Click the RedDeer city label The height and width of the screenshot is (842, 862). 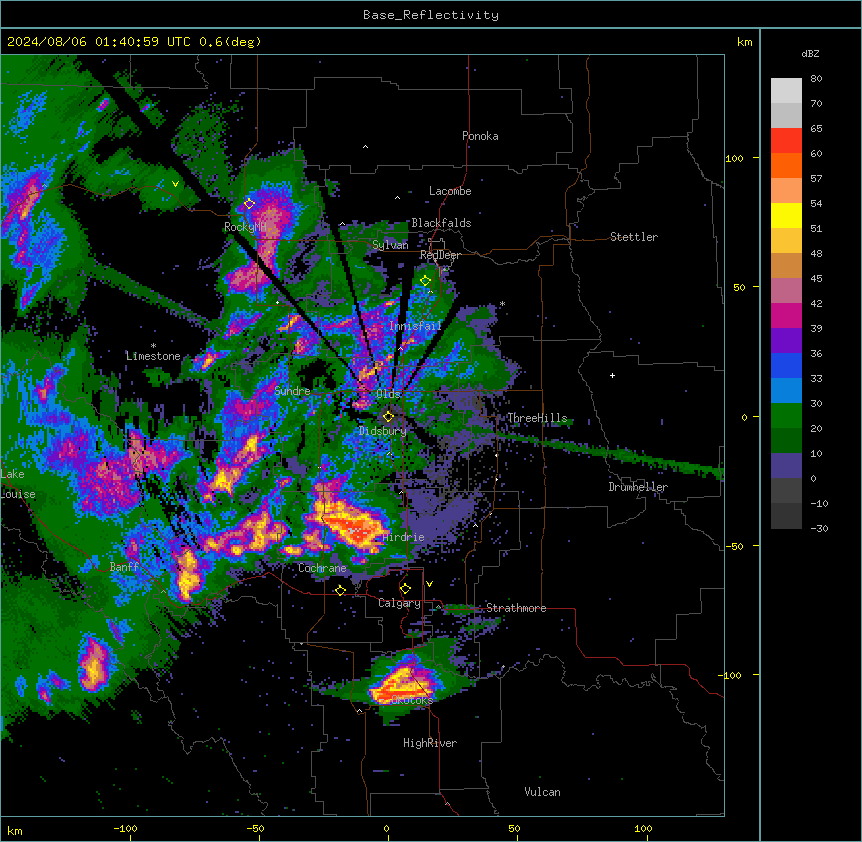440,255
